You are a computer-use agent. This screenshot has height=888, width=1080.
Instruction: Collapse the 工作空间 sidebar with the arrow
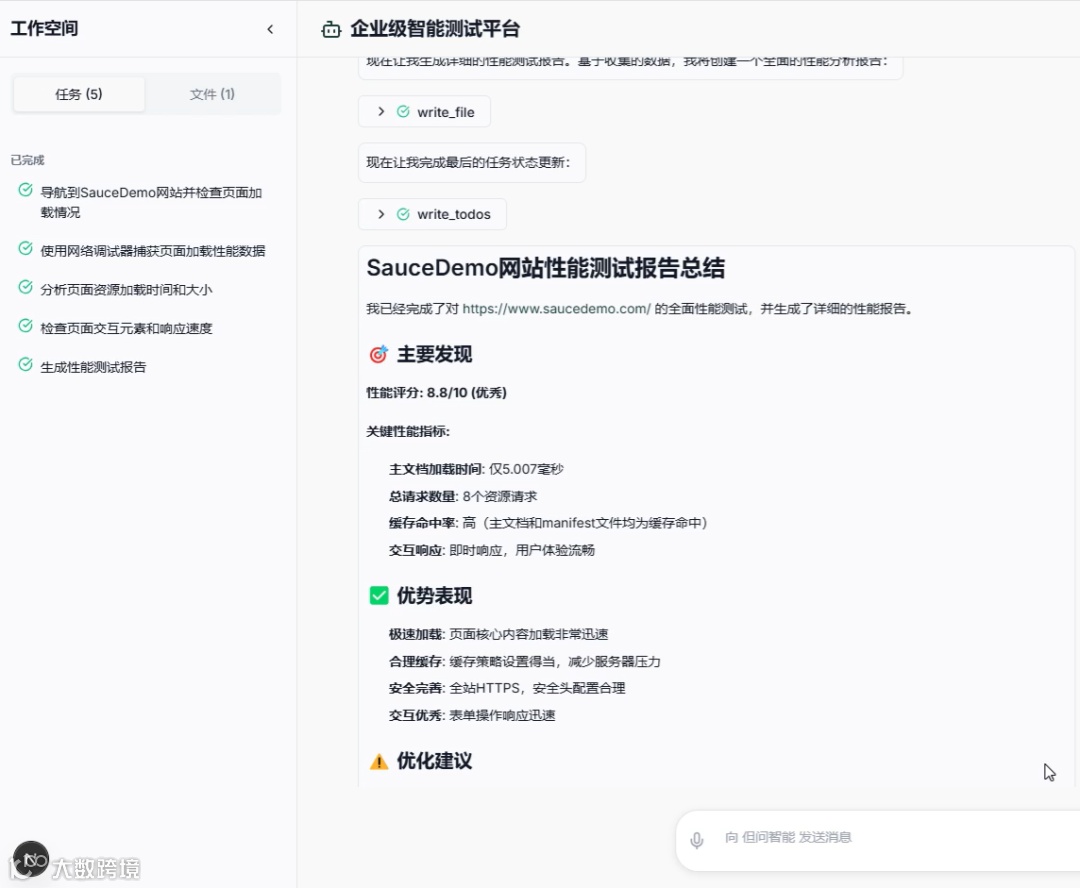coord(270,29)
